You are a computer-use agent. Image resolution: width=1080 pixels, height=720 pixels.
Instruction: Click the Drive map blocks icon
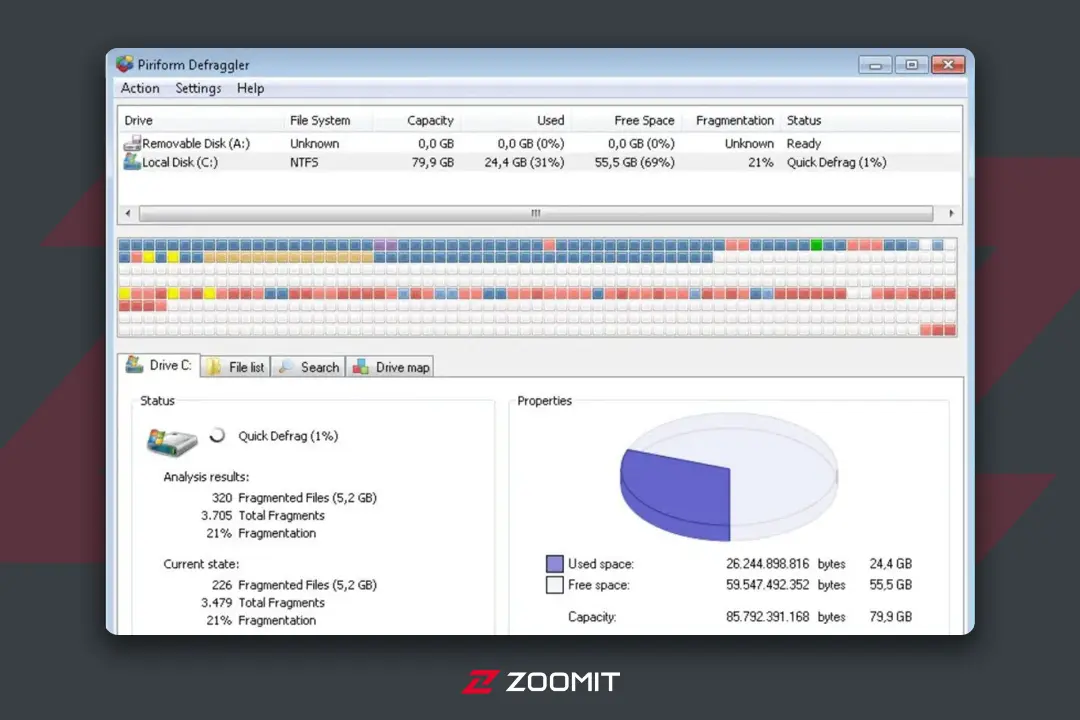(360, 367)
